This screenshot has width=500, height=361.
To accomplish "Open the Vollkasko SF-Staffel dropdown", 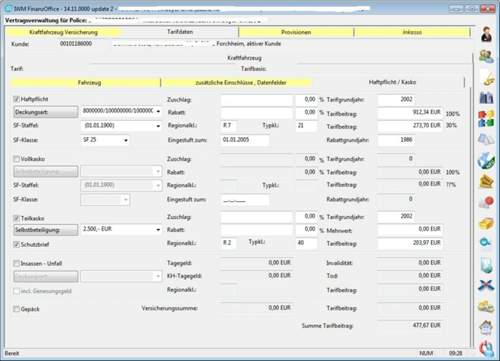I will coord(158,185).
